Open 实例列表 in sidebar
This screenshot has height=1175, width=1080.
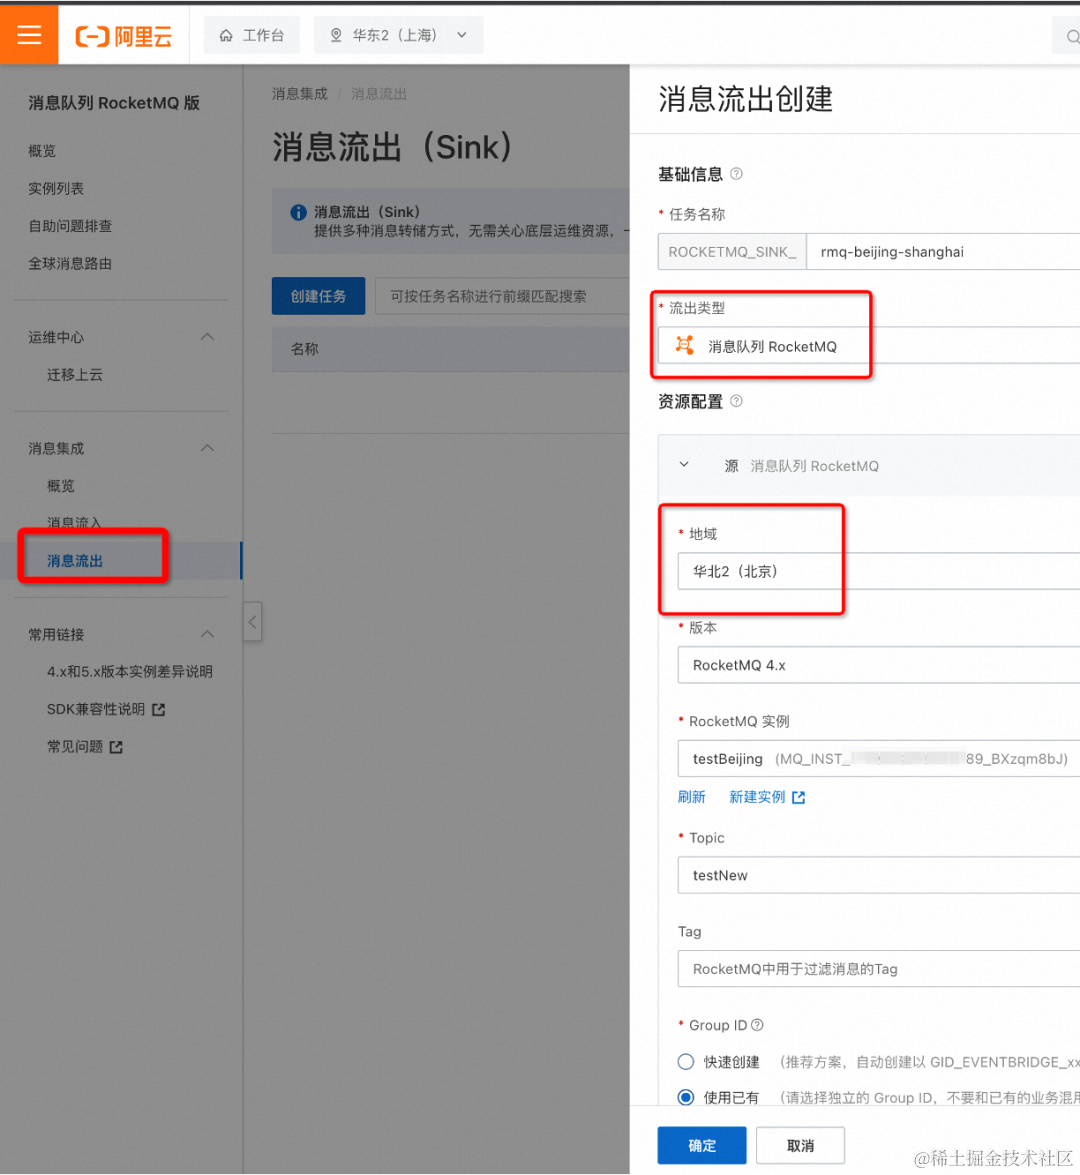[x=56, y=189]
